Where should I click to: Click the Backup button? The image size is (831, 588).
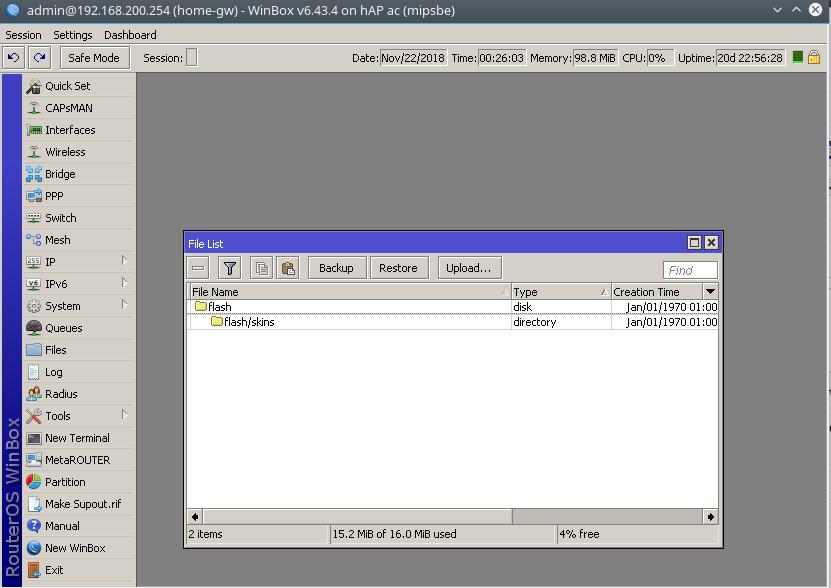336,268
